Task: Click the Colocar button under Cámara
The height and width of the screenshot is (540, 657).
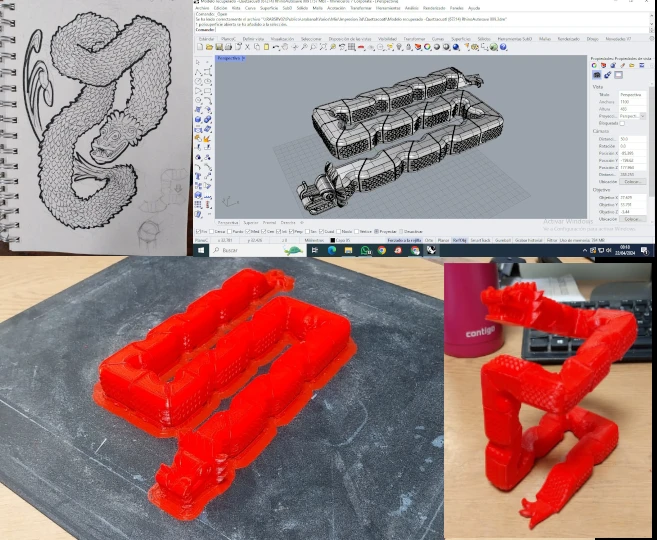Action: 633,181
